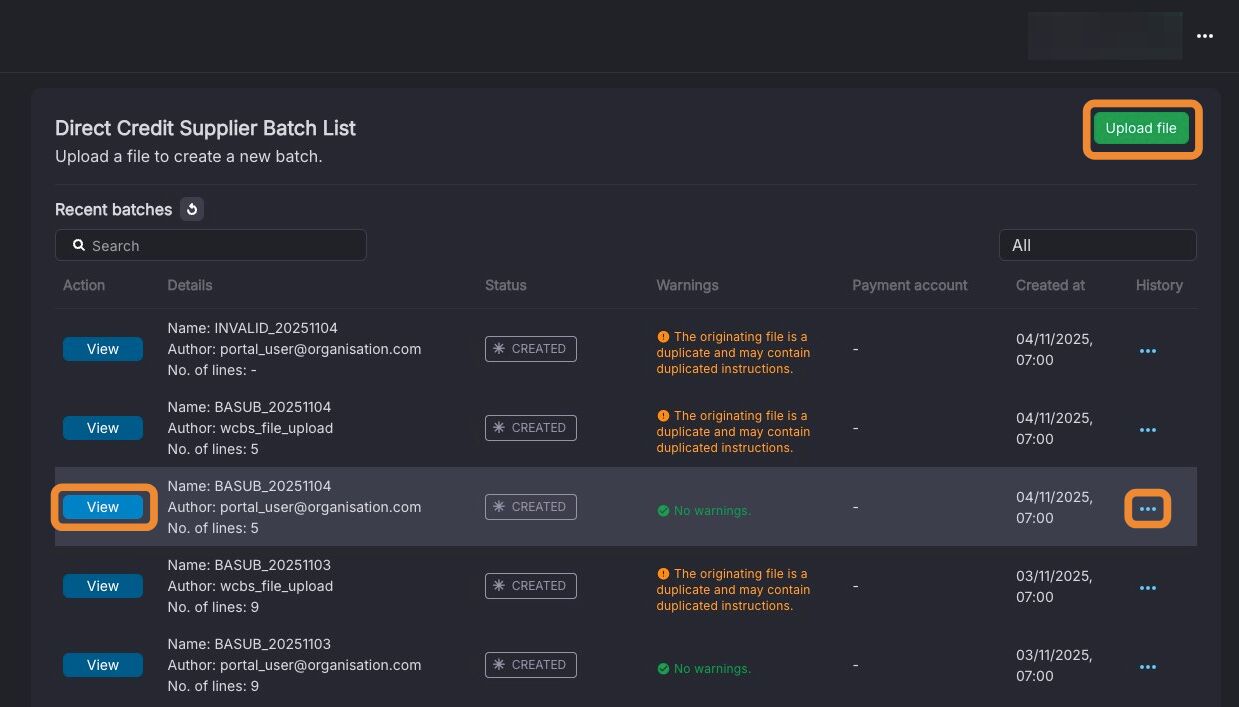Click warning exclamation icon on INVALID_20251104 row
The image size is (1239, 707).
point(663,337)
